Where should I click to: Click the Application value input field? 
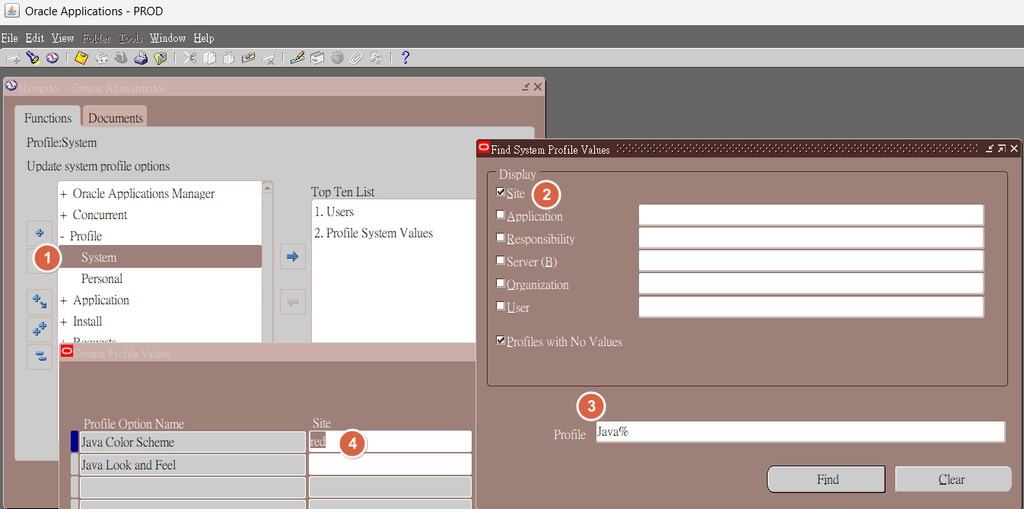tap(811, 215)
